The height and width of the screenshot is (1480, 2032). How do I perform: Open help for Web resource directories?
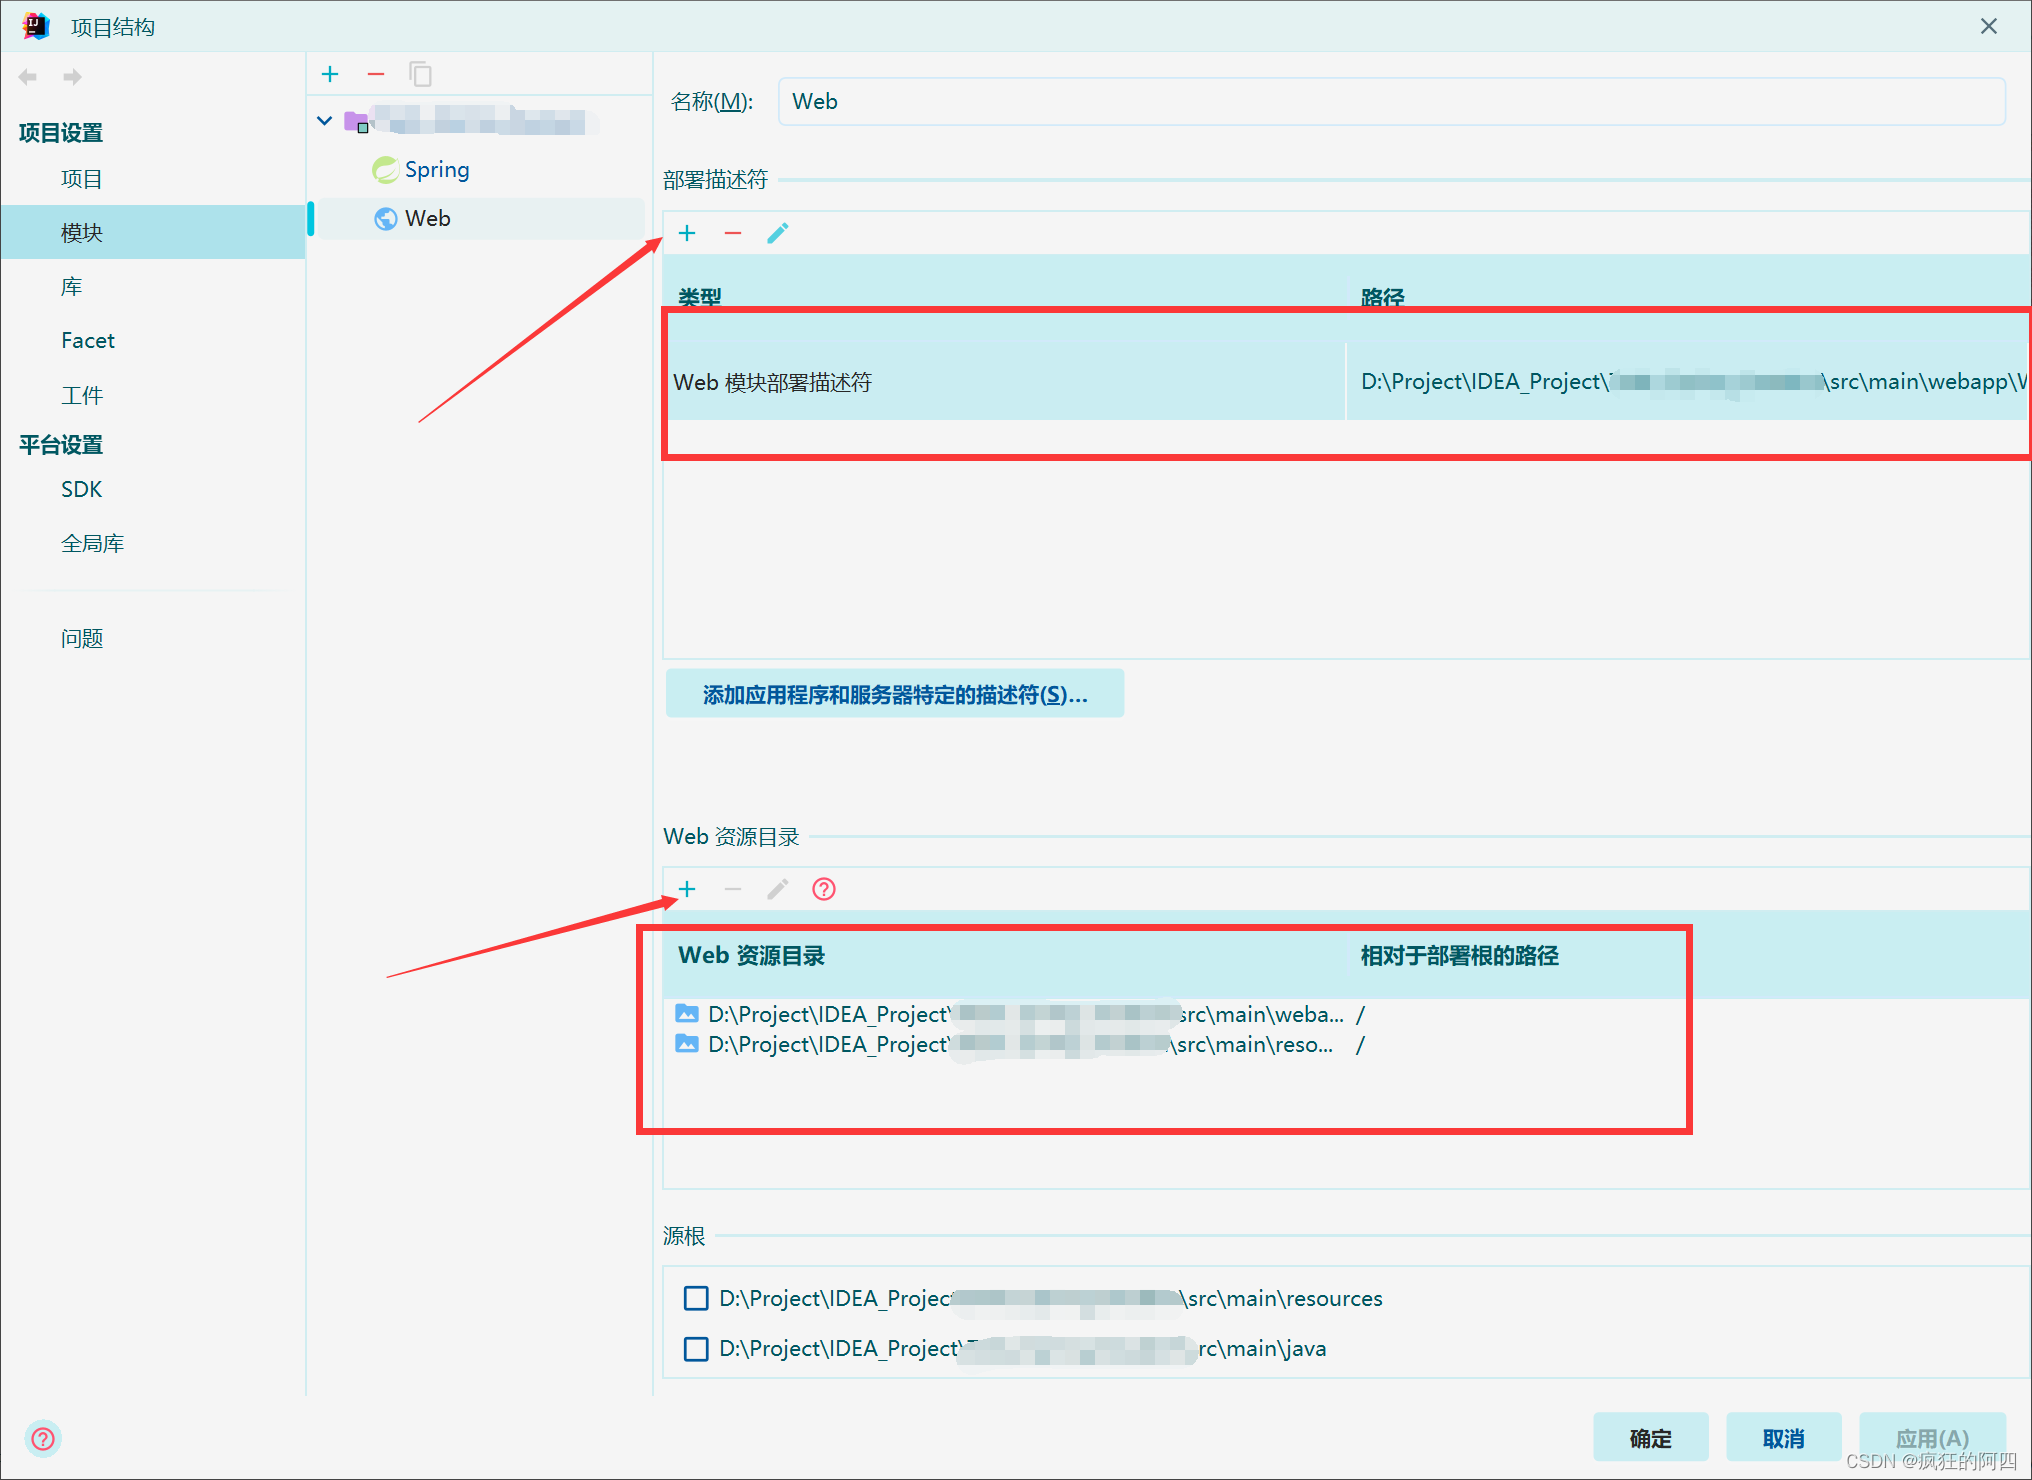pyautogui.click(x=824, y=889)
